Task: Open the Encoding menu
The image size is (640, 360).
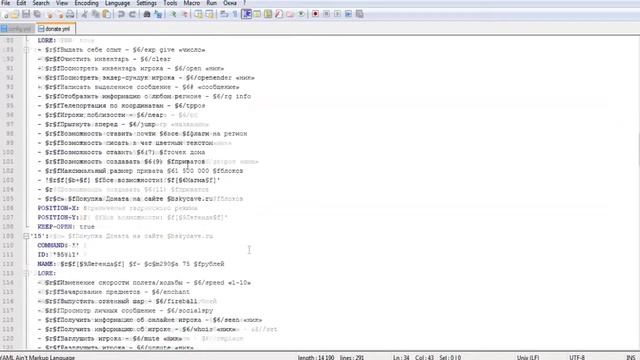Action: [x=87, y=3]
